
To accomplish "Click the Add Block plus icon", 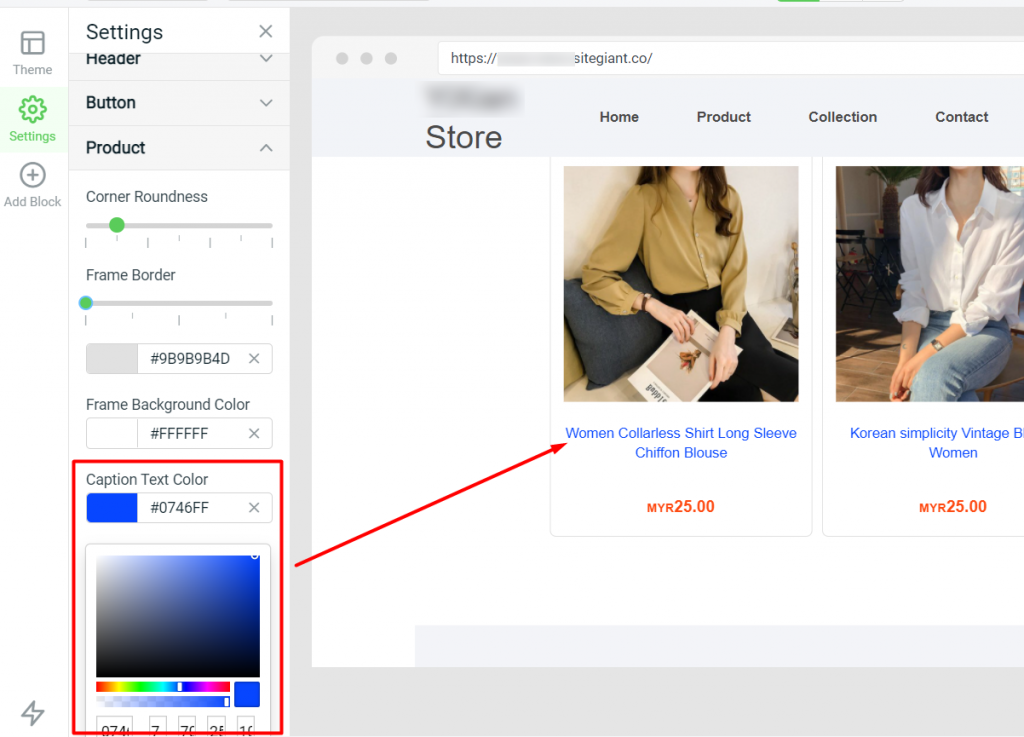I will pos(33,175).
